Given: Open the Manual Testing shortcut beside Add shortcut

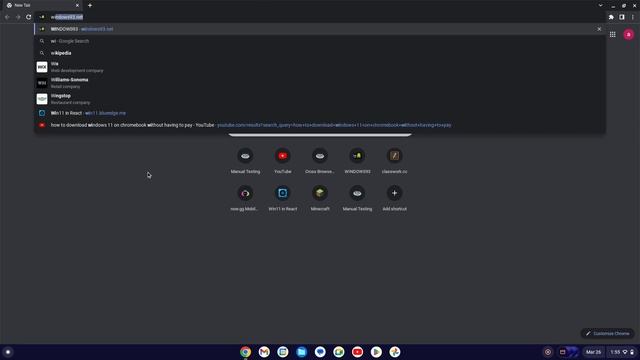Looking at the screenshot, I should point(357,198).
